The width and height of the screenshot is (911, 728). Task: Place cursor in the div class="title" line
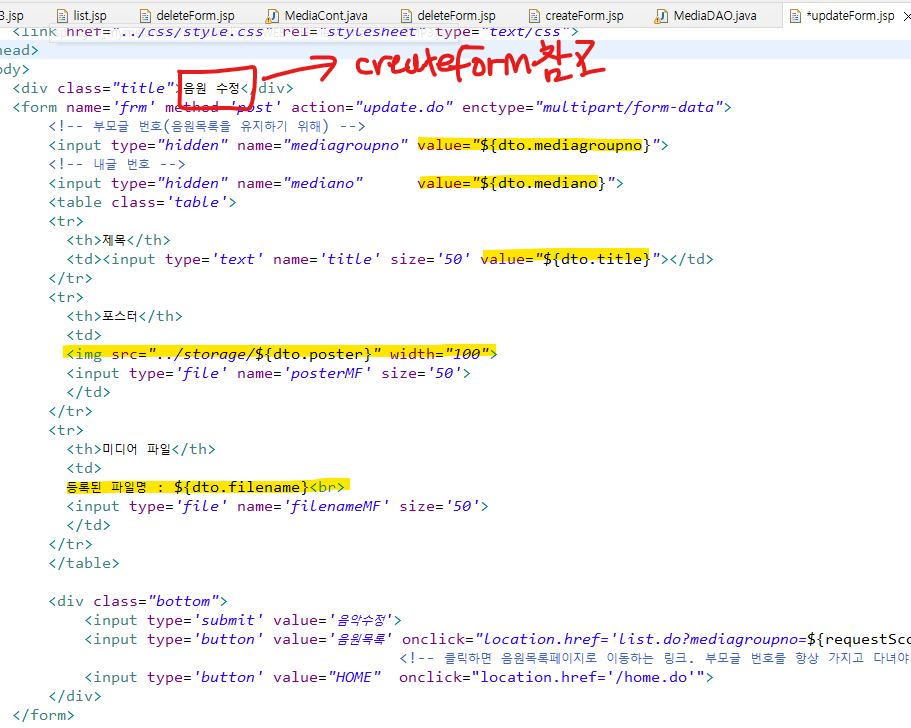coord(153,88)
